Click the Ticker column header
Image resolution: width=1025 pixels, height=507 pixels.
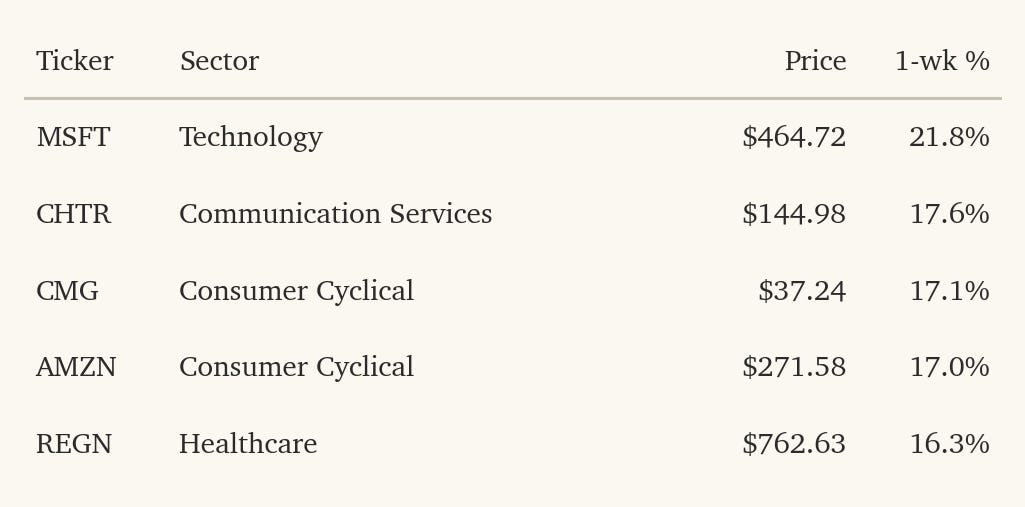[75, 61]
